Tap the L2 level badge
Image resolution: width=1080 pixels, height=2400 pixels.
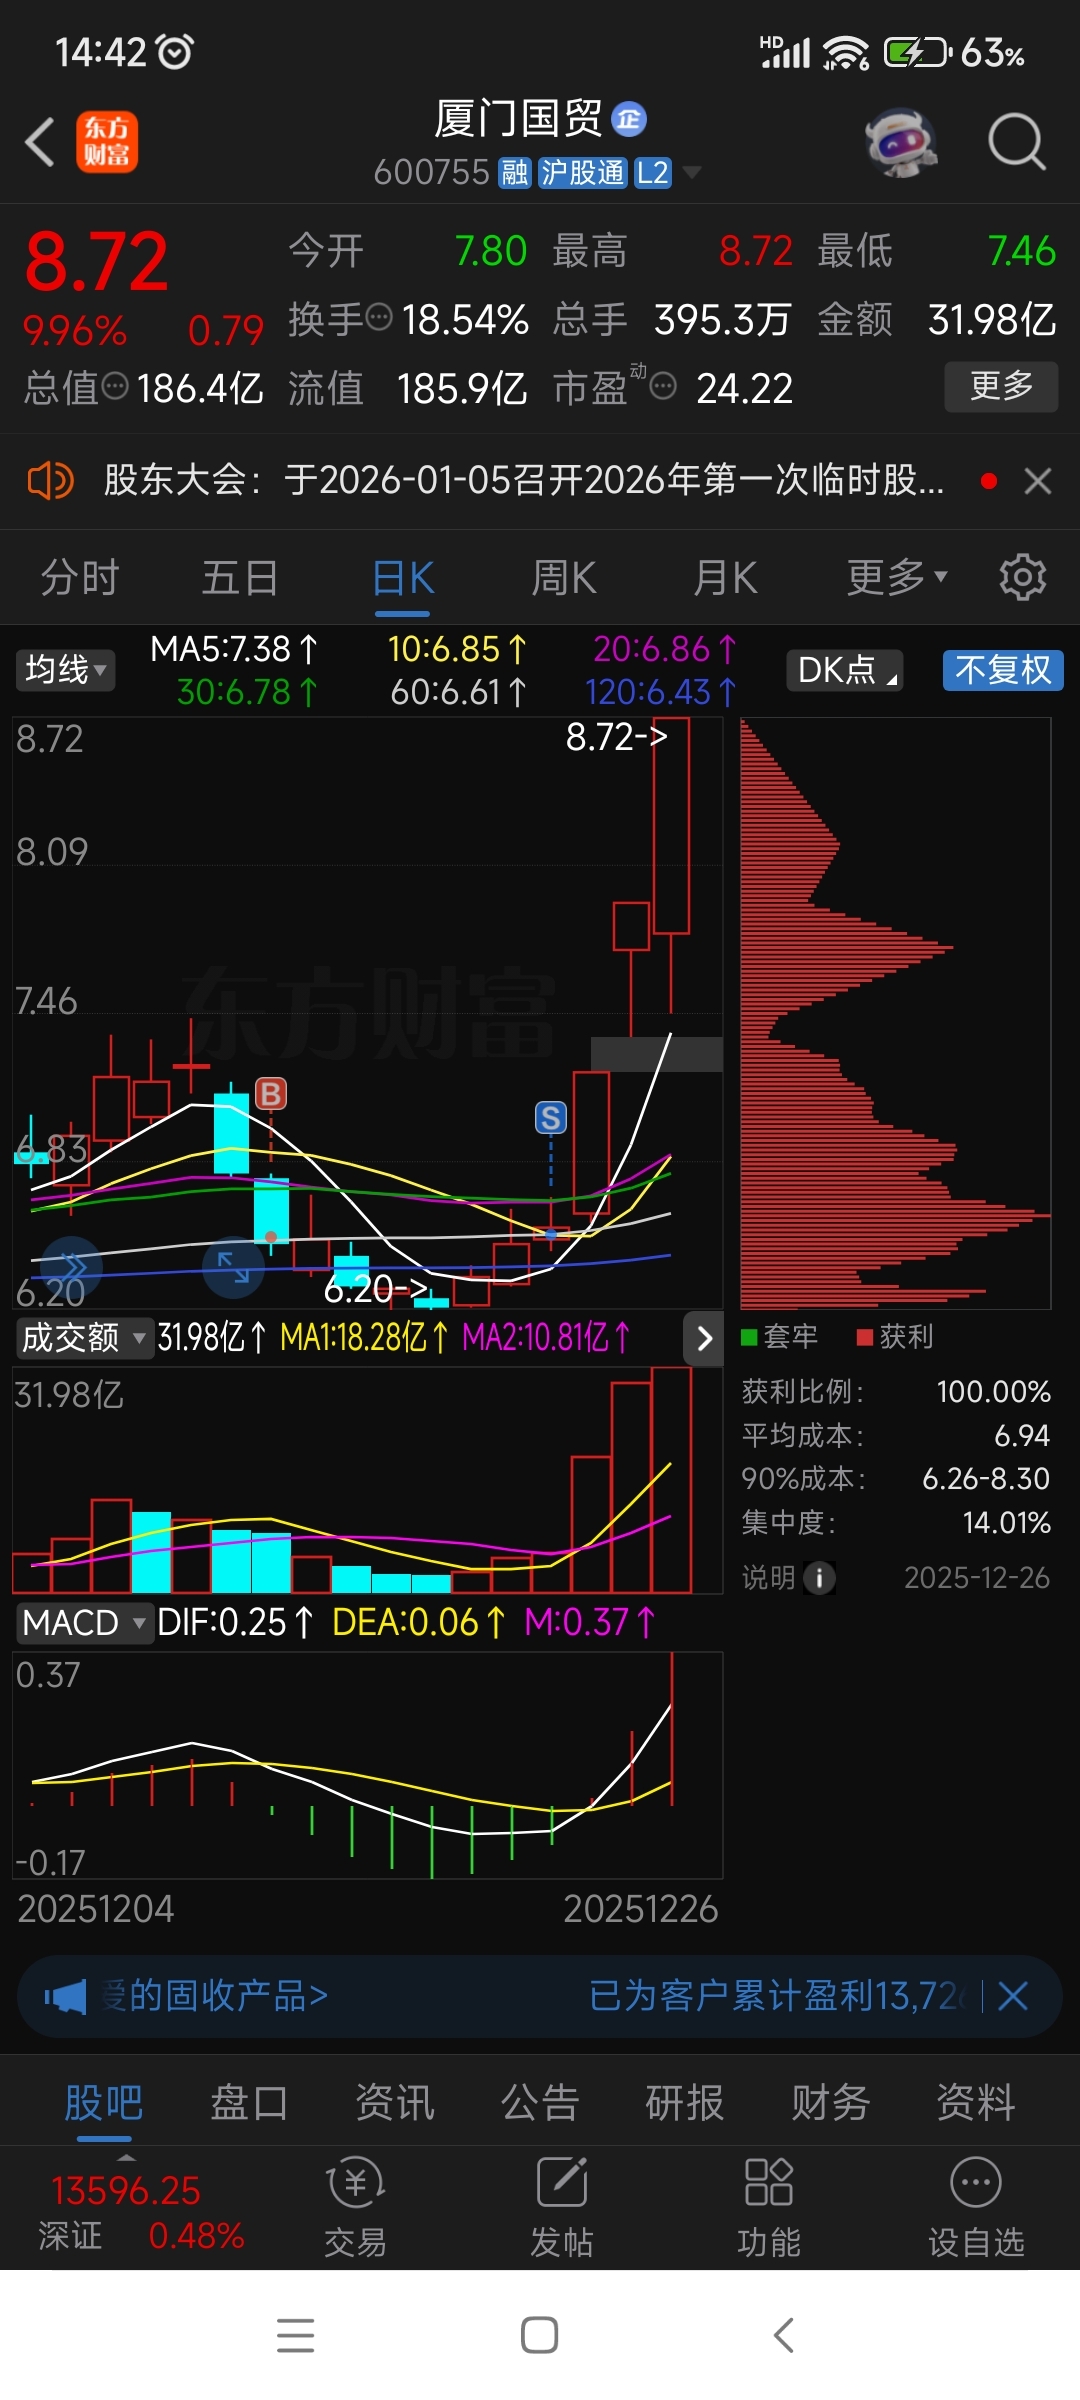[653, 173]
